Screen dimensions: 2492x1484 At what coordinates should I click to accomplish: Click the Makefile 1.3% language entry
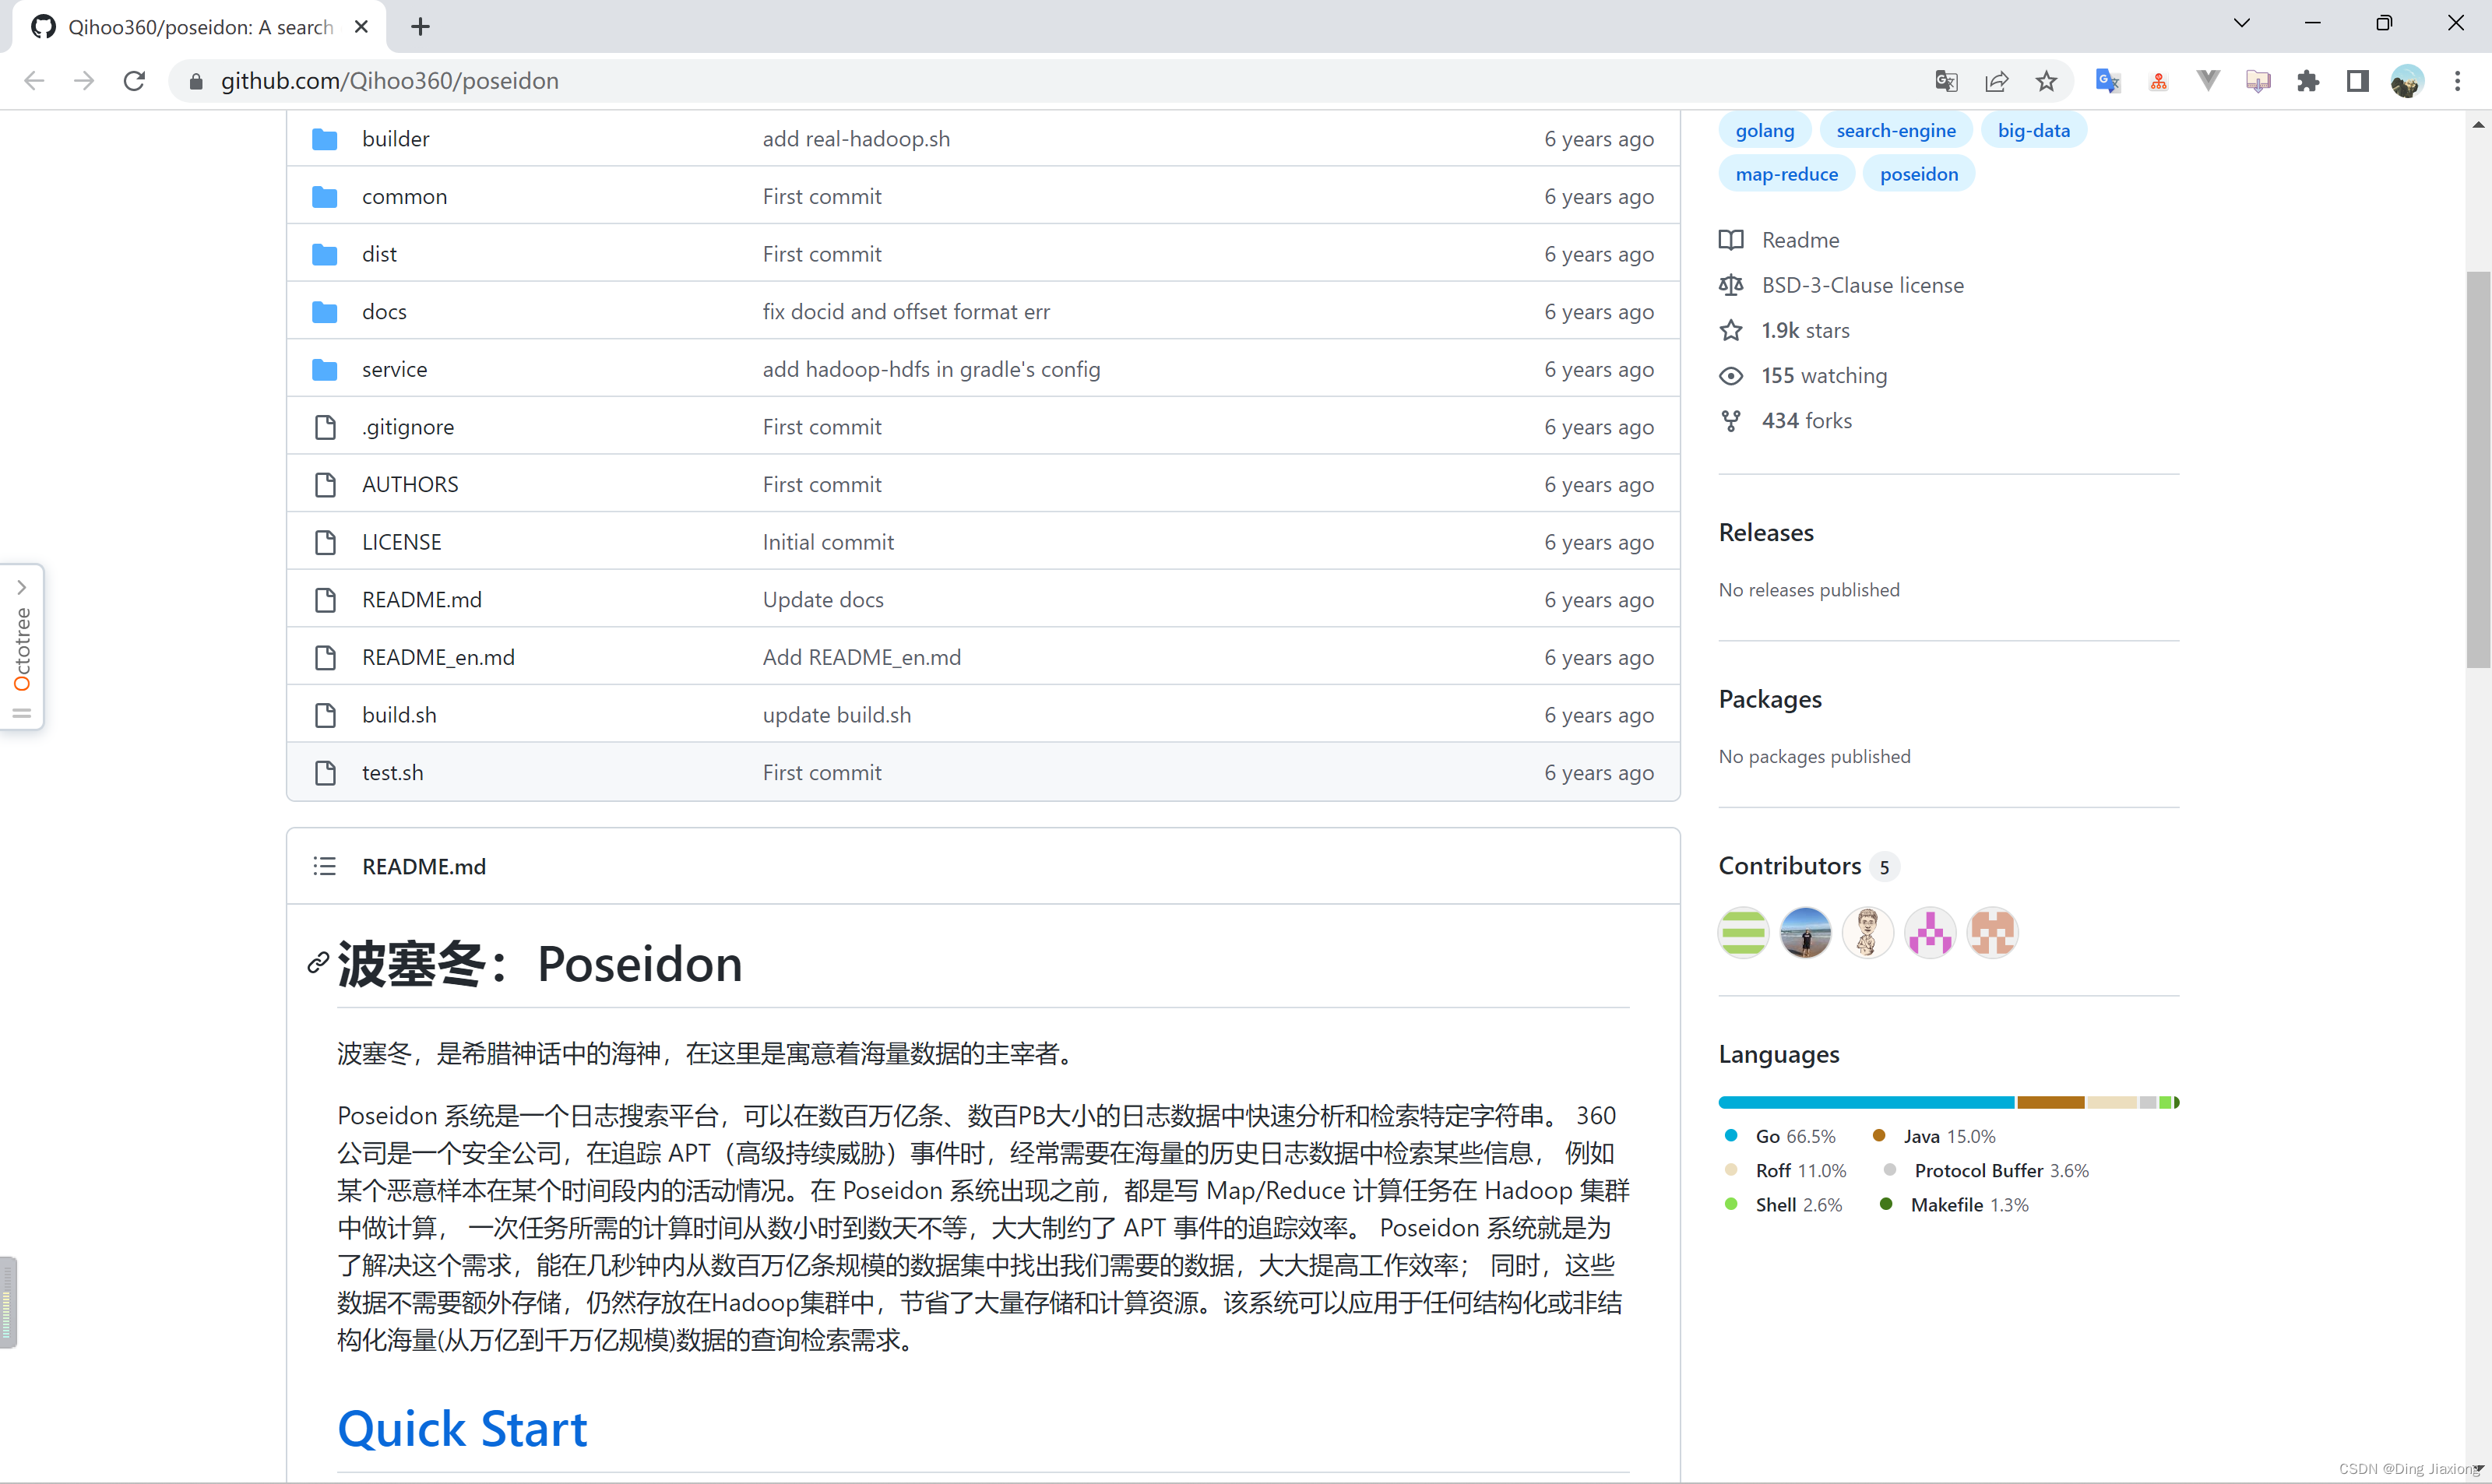click(x=1954, y=1204)
